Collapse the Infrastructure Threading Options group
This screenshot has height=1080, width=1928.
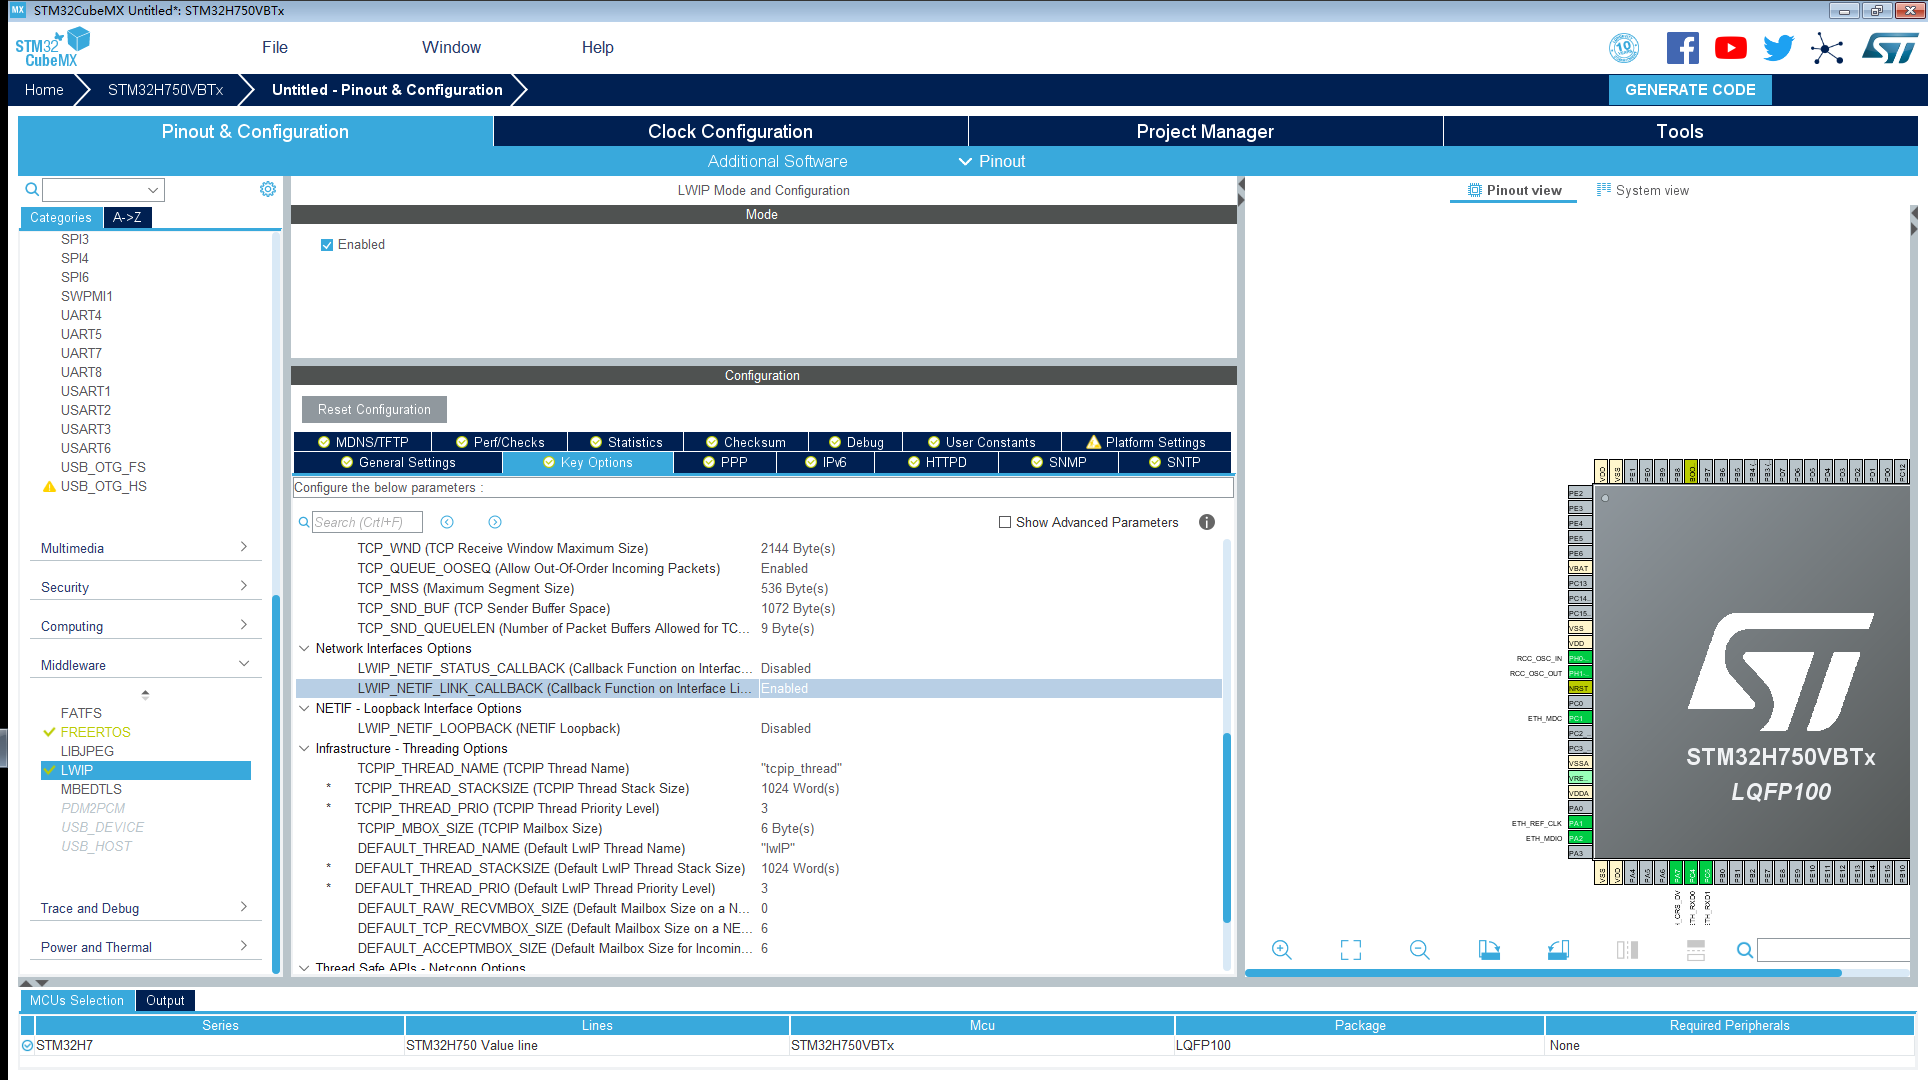[304, 748]
